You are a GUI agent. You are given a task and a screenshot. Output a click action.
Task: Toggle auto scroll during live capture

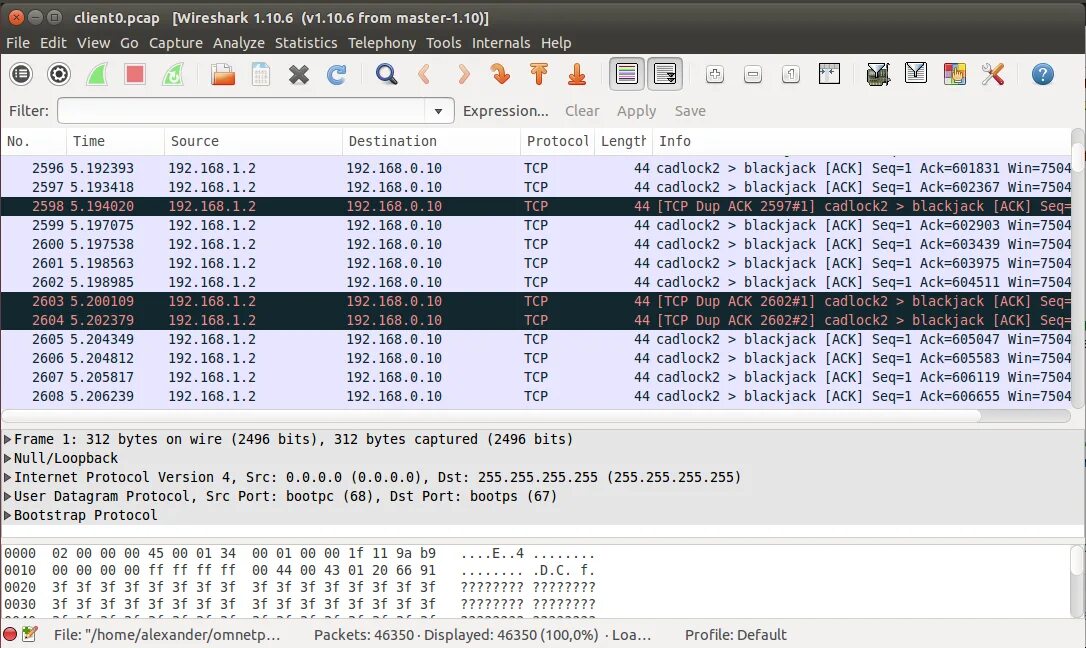coord(665,74)
